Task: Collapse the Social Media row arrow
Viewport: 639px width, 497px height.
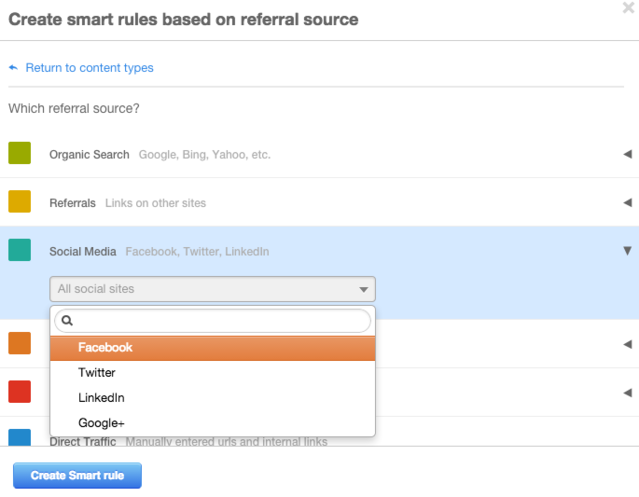Action: 627,251
